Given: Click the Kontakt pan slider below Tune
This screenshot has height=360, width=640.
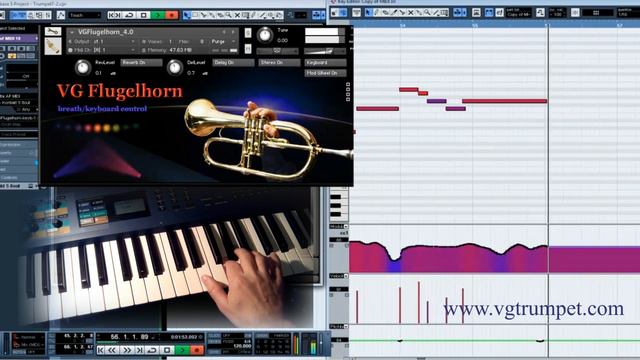Looking at the screenshot, I should 277,51.
